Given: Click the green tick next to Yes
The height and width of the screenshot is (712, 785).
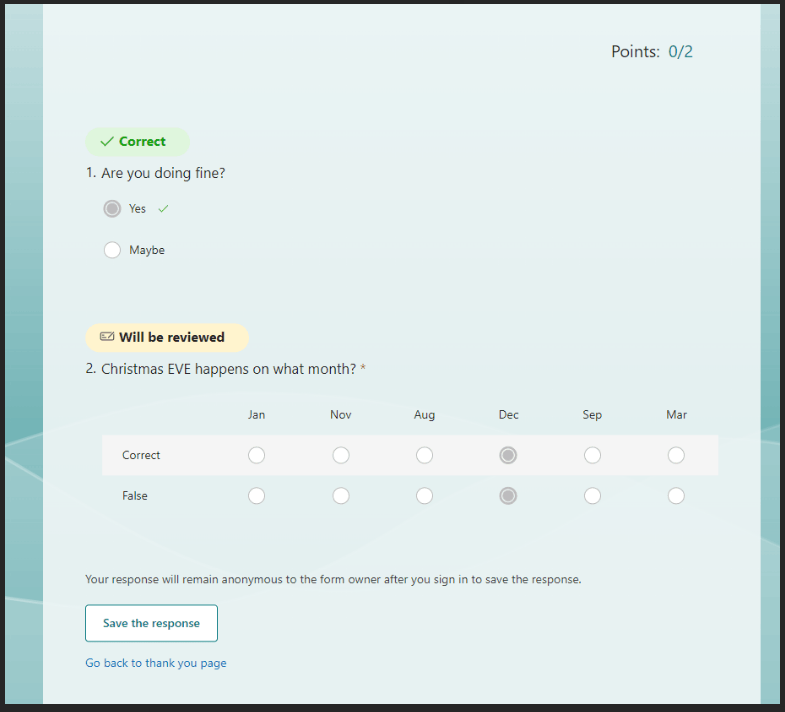Looking at the screenshot, I should 163,209.
